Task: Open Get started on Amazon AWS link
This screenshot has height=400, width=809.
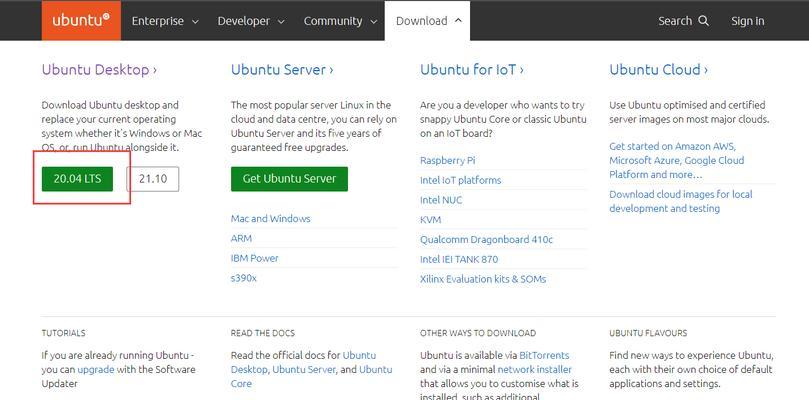Action: 676,161
